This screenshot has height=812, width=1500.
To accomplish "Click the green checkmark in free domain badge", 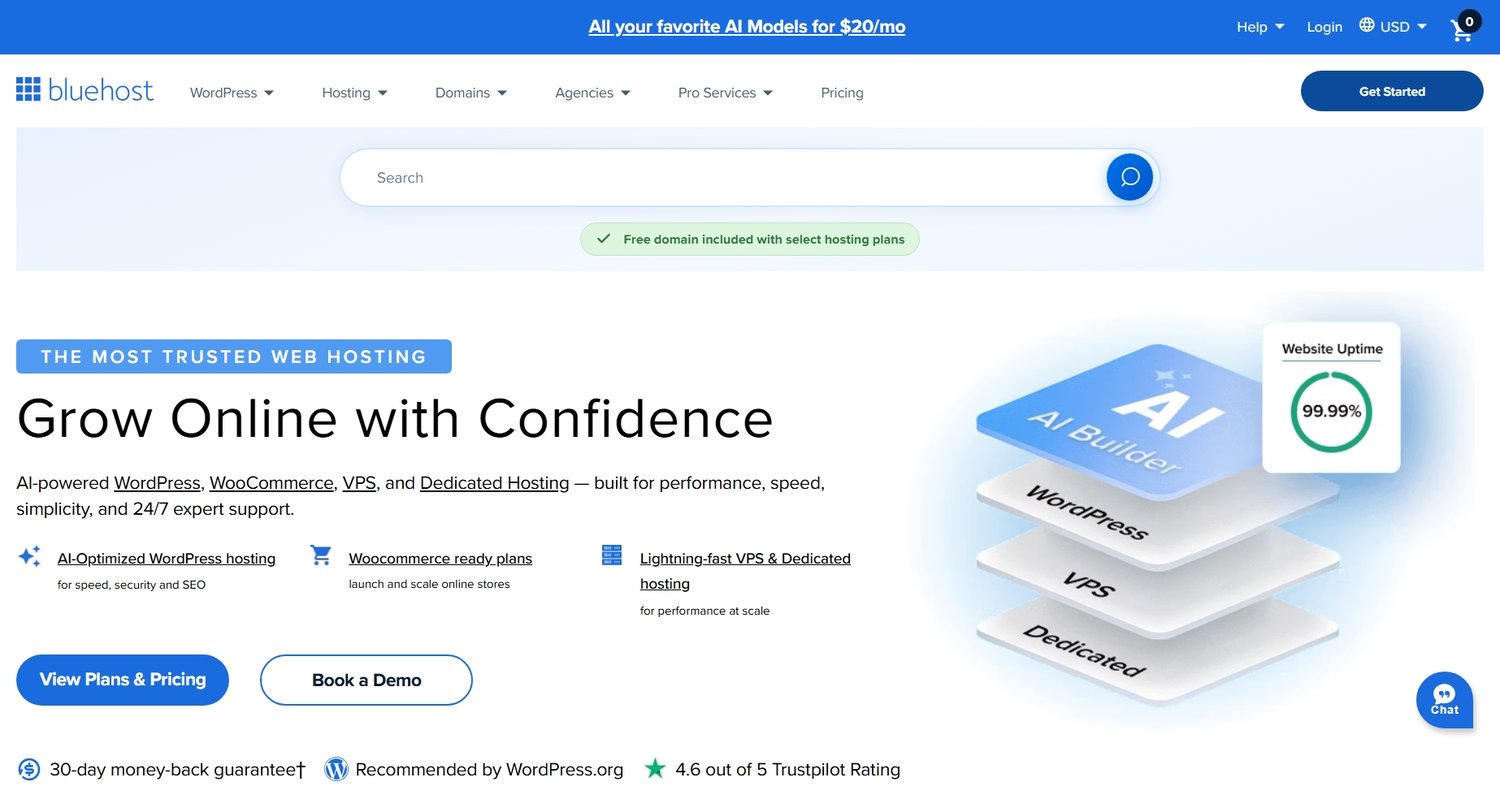I will tap(603, 239).
